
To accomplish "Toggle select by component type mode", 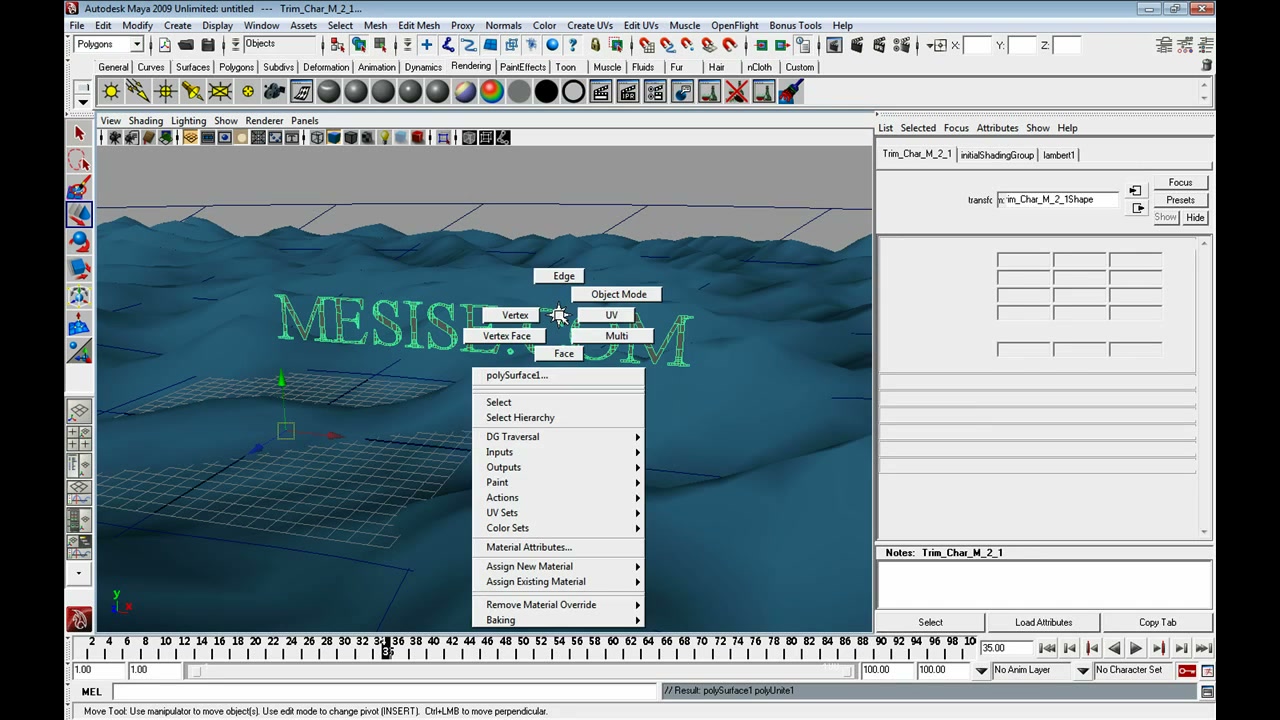I will (379, 45).
